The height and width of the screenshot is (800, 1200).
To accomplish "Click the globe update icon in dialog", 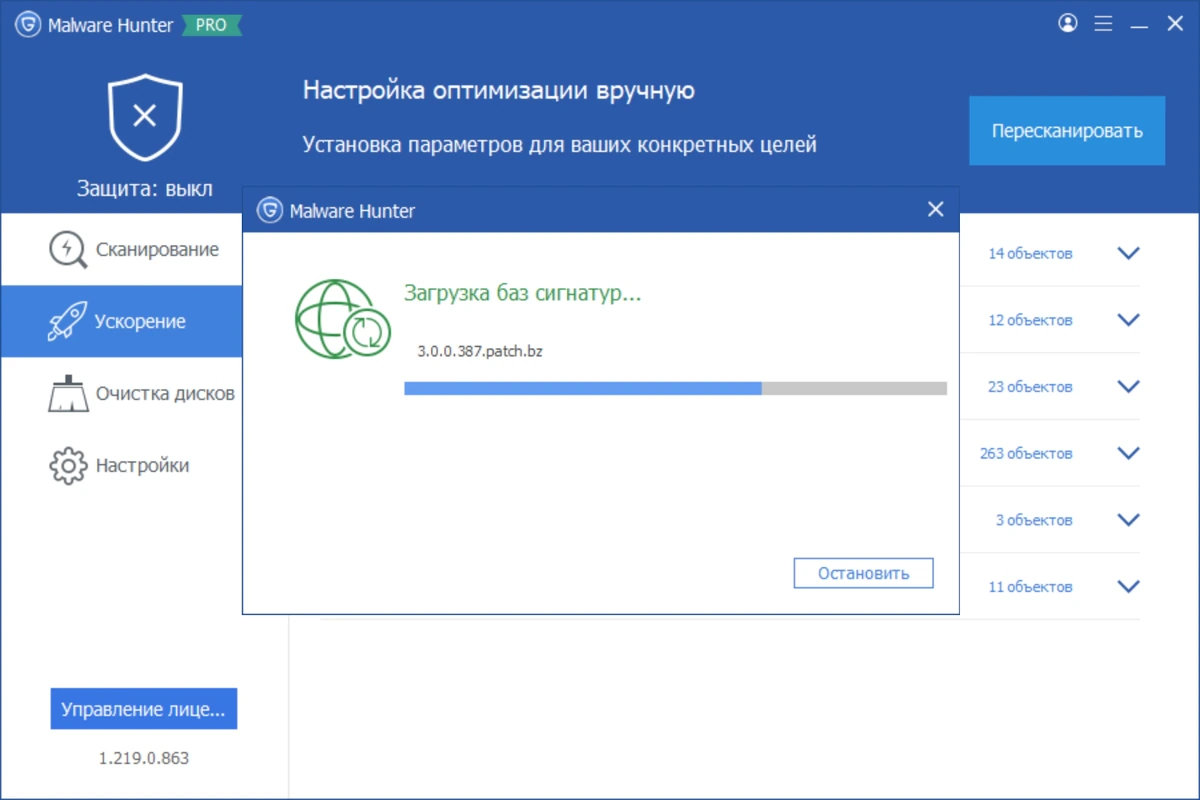I will (343, 319).
